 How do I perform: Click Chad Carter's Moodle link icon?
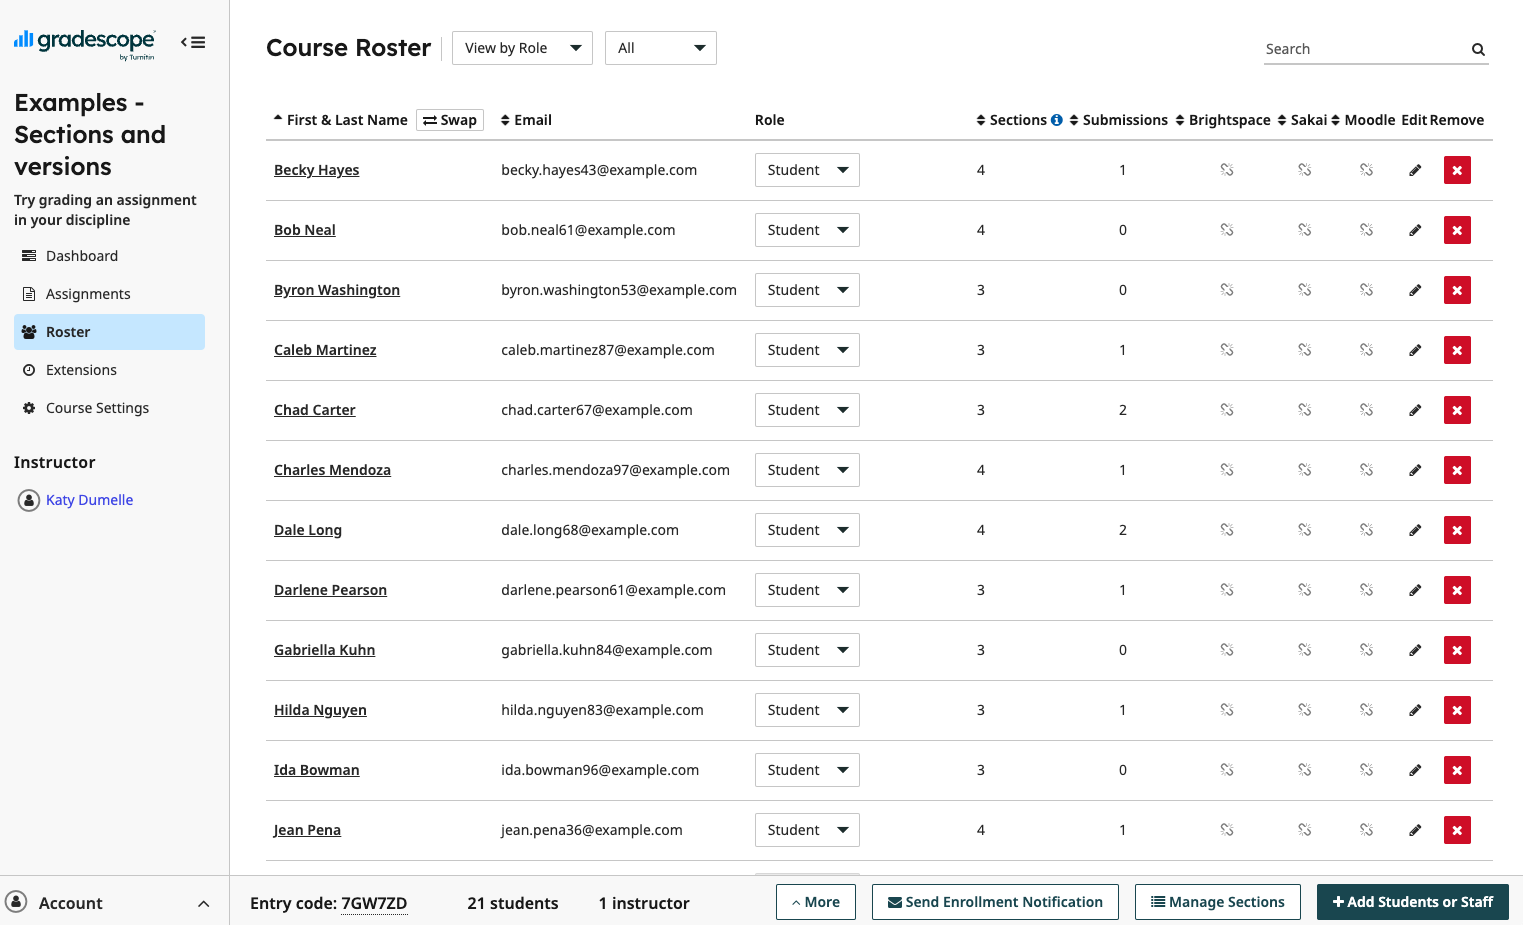1366,409
